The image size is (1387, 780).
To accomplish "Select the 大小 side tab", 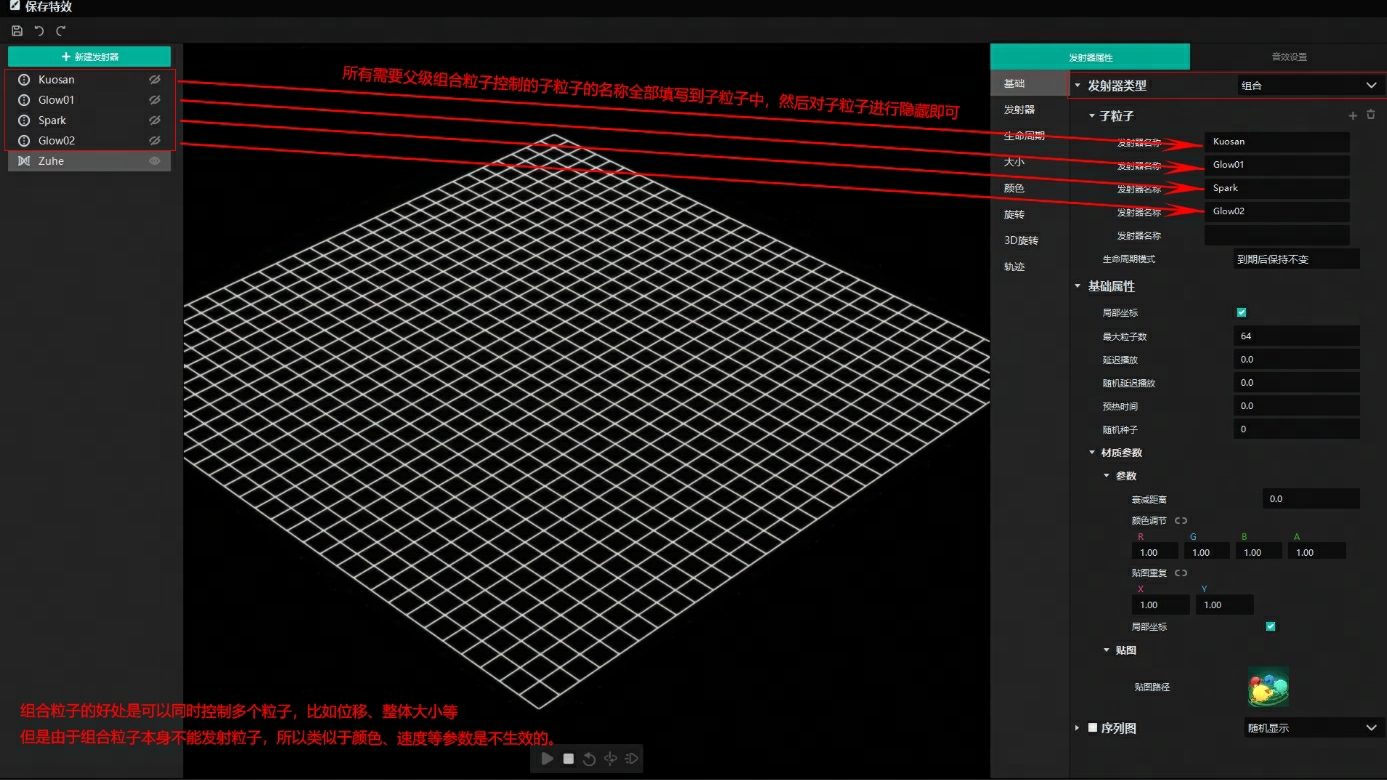I will point(1029,161).
